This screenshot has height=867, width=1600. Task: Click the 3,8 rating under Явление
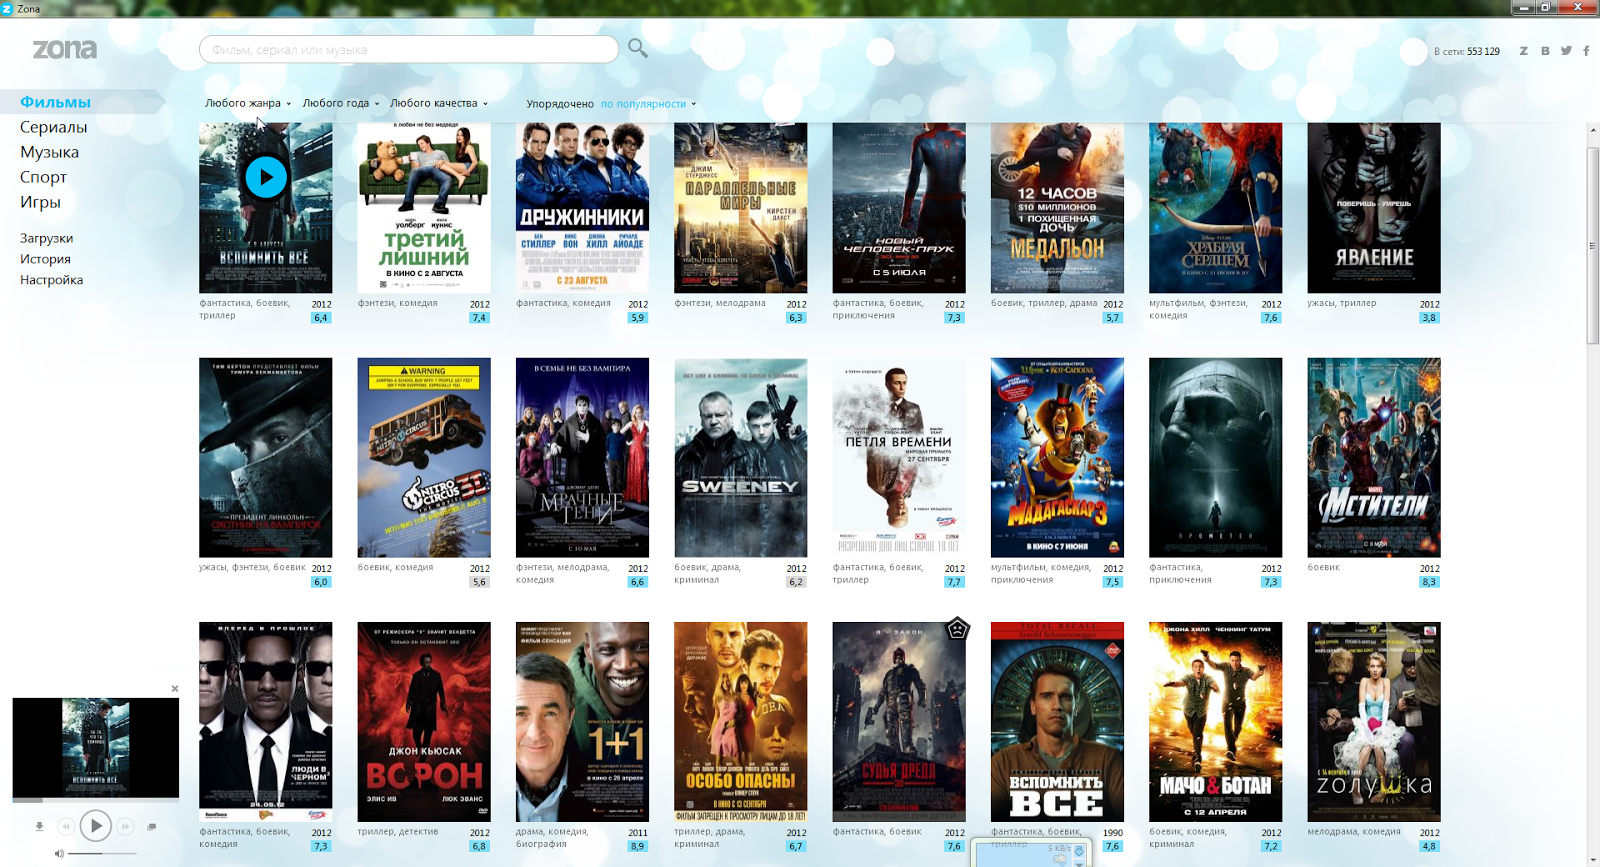[x=1429, y=318]
